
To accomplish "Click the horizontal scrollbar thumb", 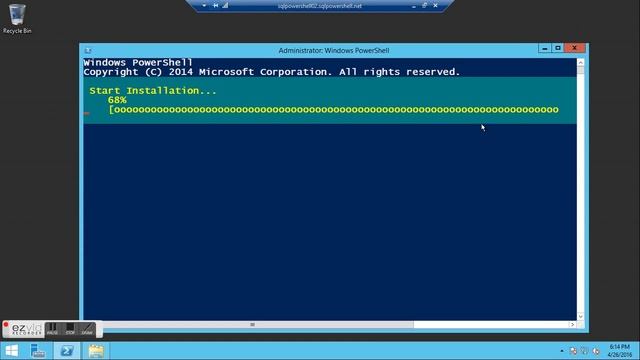I will [252, 324].
